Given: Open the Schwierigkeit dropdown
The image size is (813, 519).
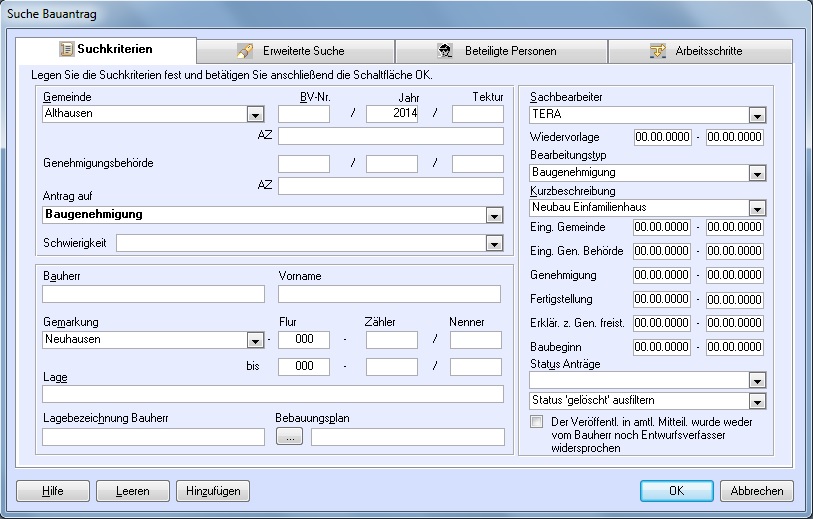Looking at the screenshot, I should point(494,243).
